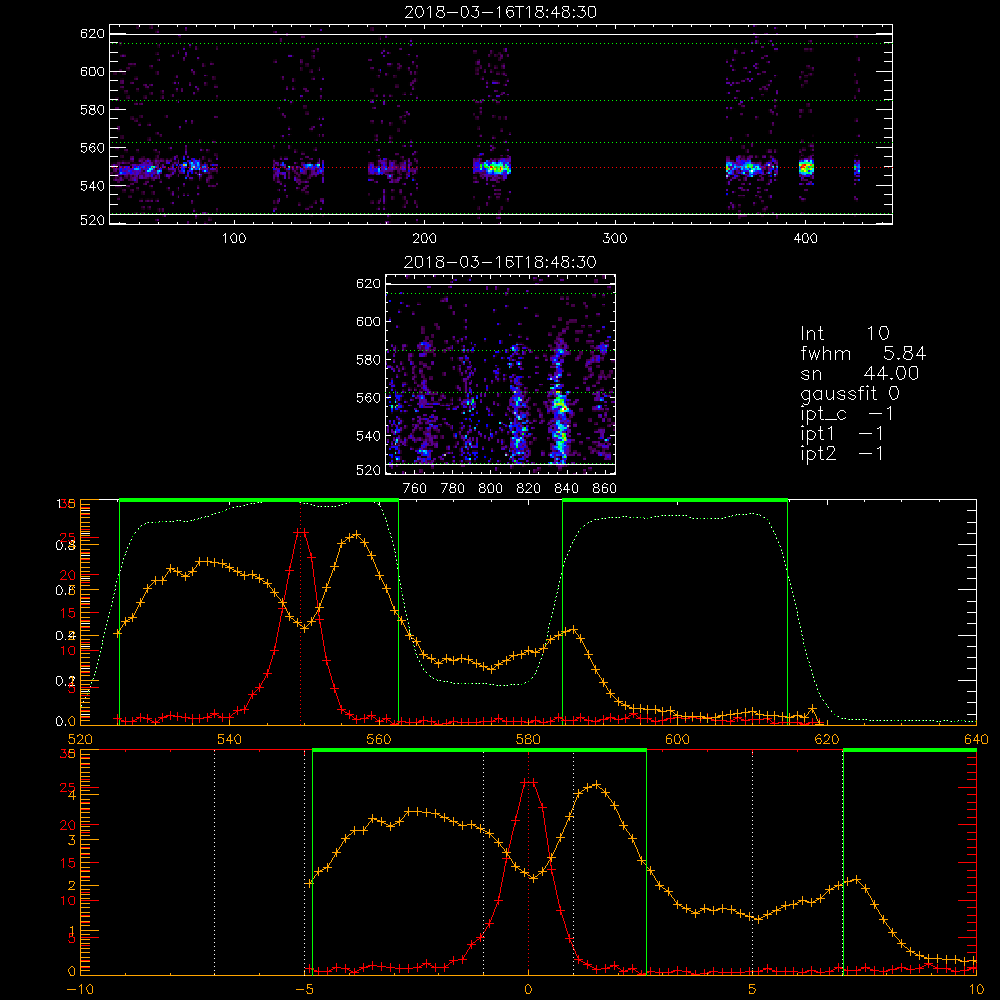
Task: Click the orange curve bump near 586 in the profile plot
Action: (x=573, y=629)
